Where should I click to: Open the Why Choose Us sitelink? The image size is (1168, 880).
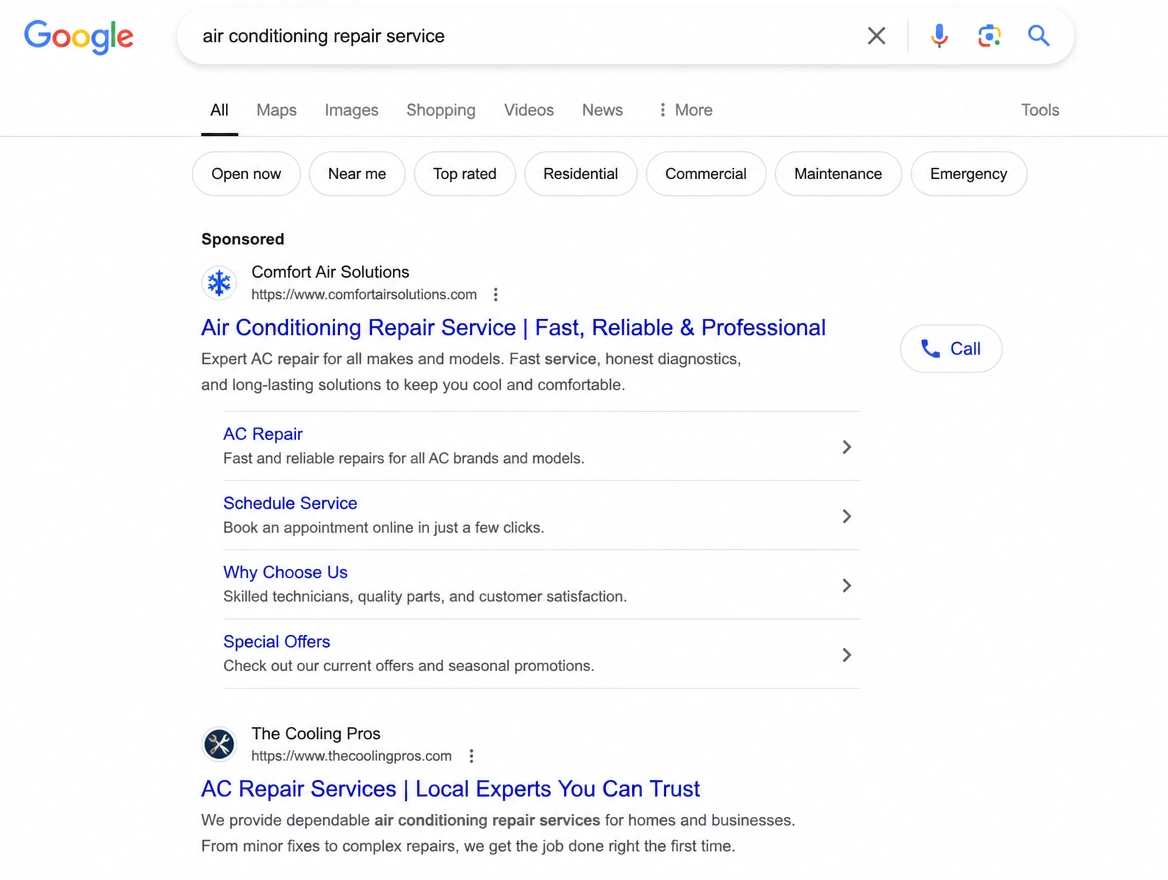pyautogui.click(x=285, y=572)
